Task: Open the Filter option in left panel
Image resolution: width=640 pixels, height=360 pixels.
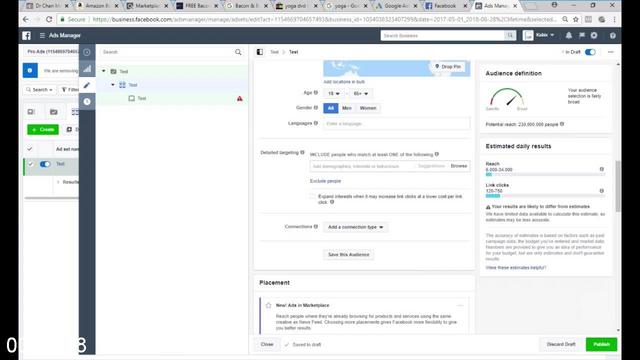Action: 69,89
